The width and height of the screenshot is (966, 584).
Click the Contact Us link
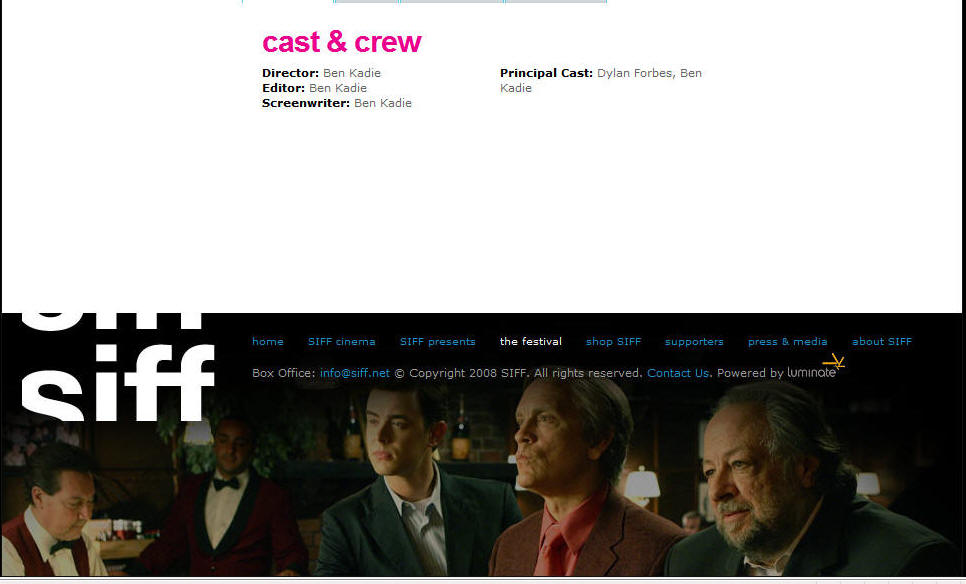pyautogui.click(x=678, y=373)
